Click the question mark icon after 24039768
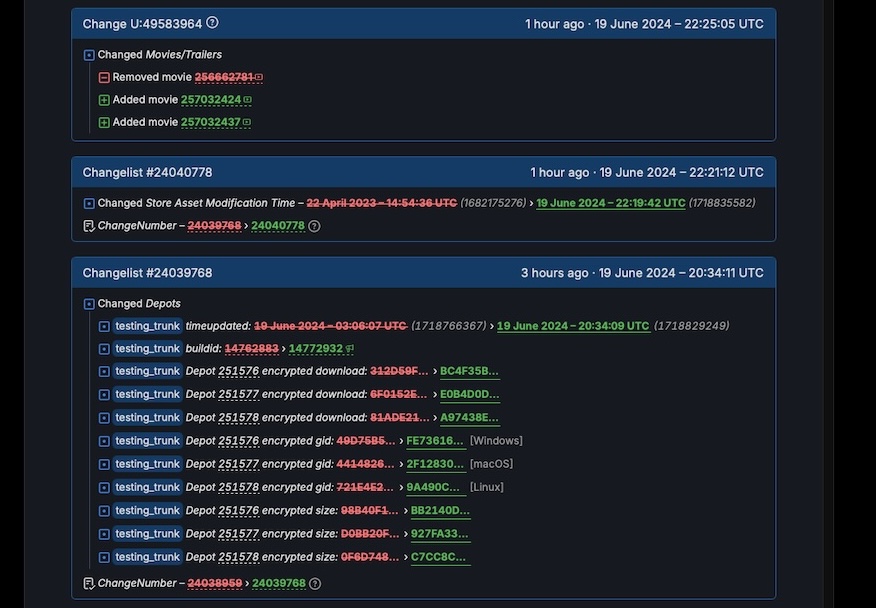Image resolution: width=876 pixels, height=608 pixels. [315, 584]
